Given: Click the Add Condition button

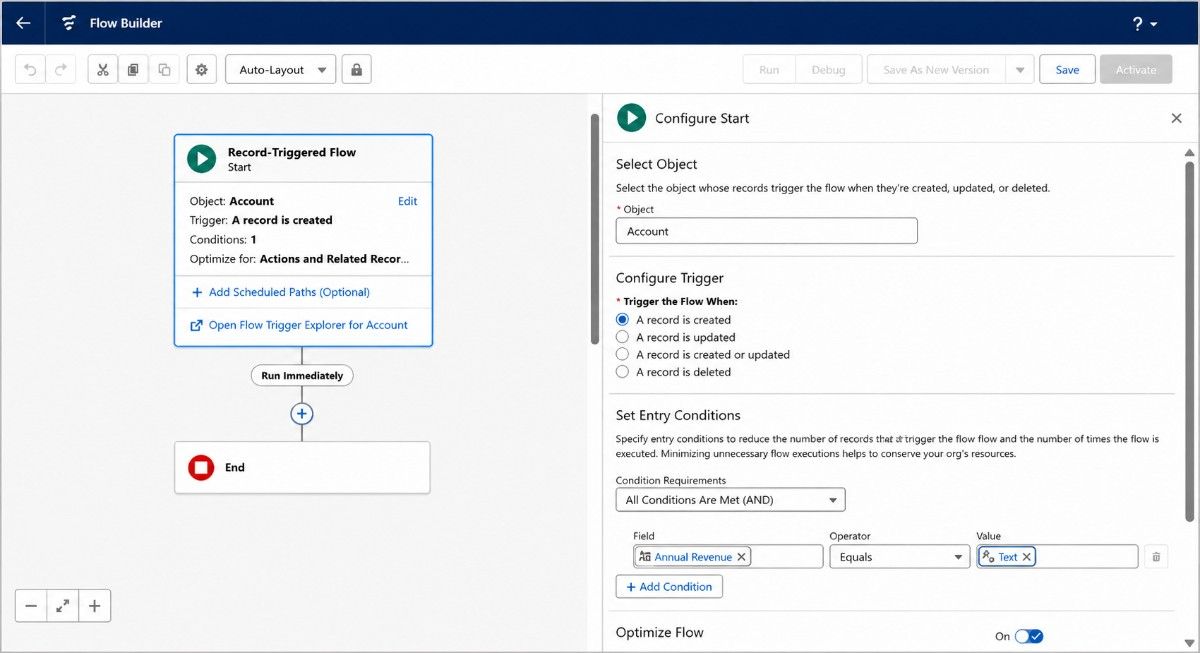Looking at the screenshot, I should tap(669, 587).
